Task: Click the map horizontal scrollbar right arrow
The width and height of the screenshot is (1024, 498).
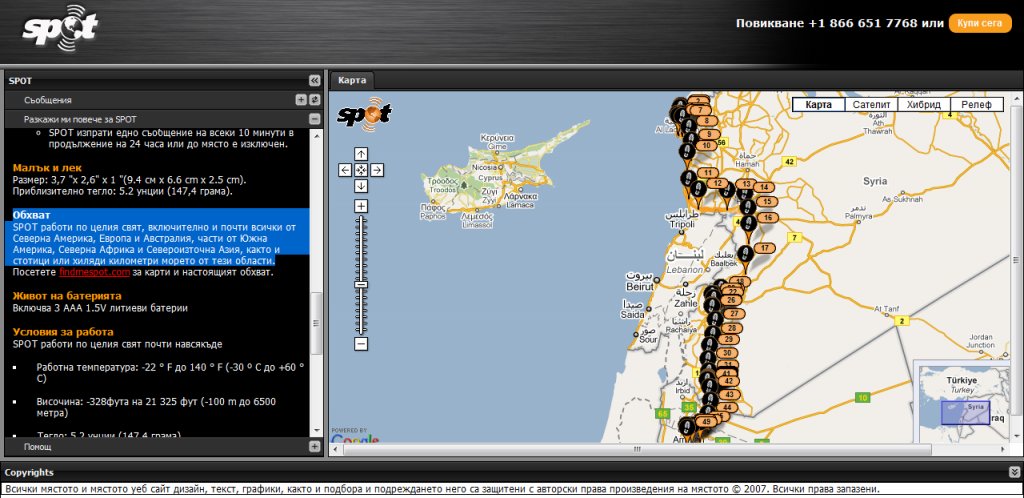Action: click(x=1004, y=449)
